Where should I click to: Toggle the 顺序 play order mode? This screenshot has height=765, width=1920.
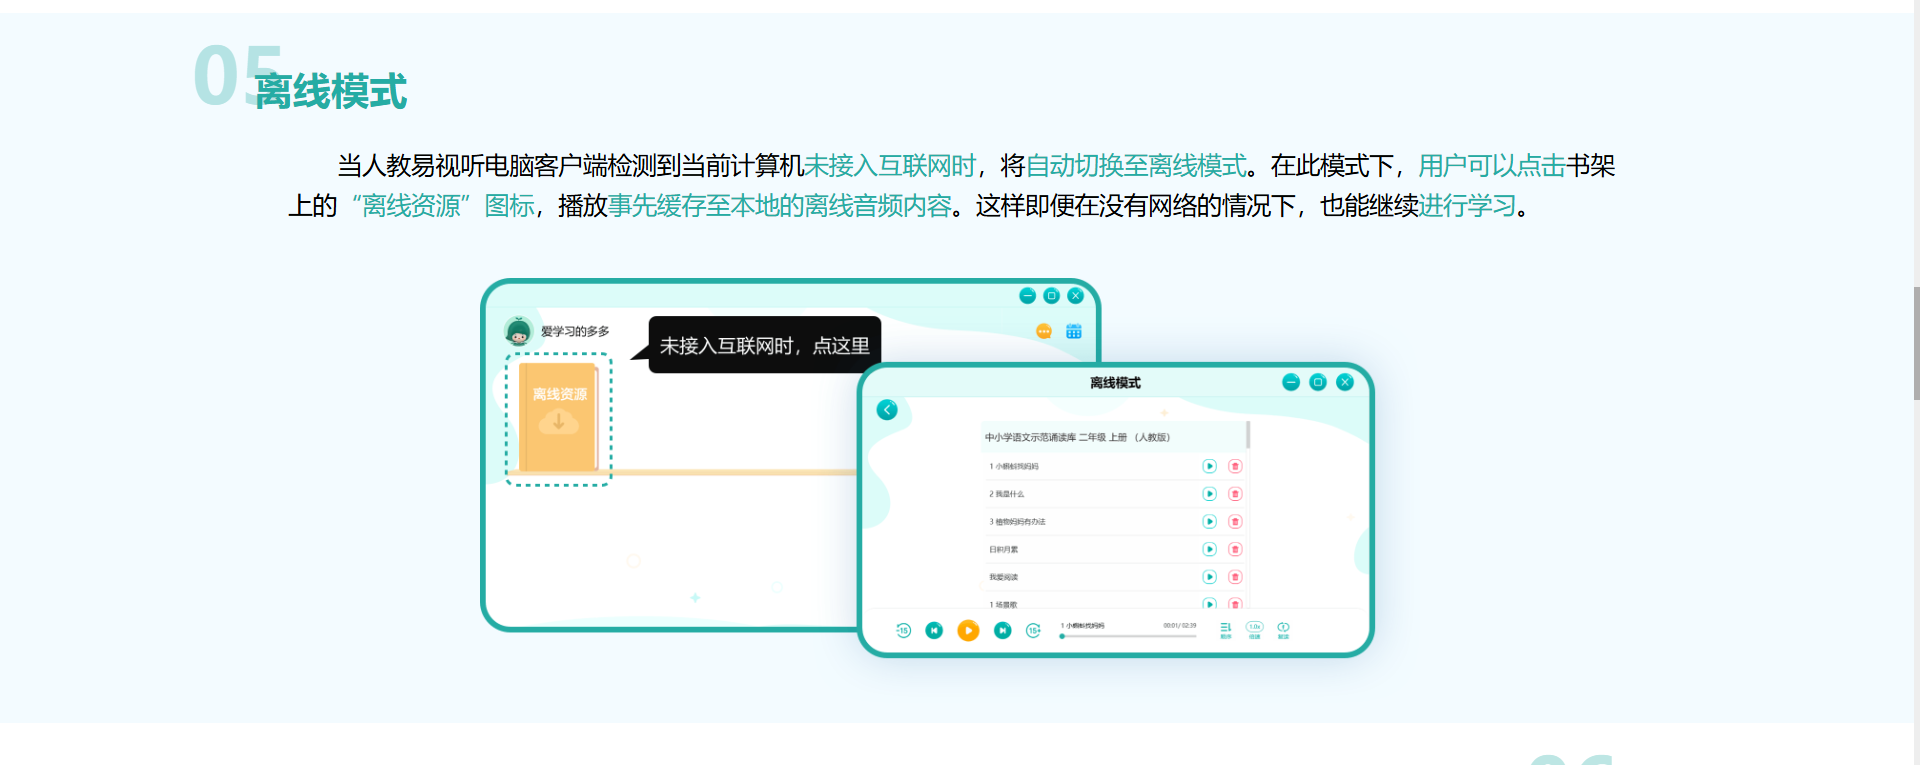click(1225, 629)
